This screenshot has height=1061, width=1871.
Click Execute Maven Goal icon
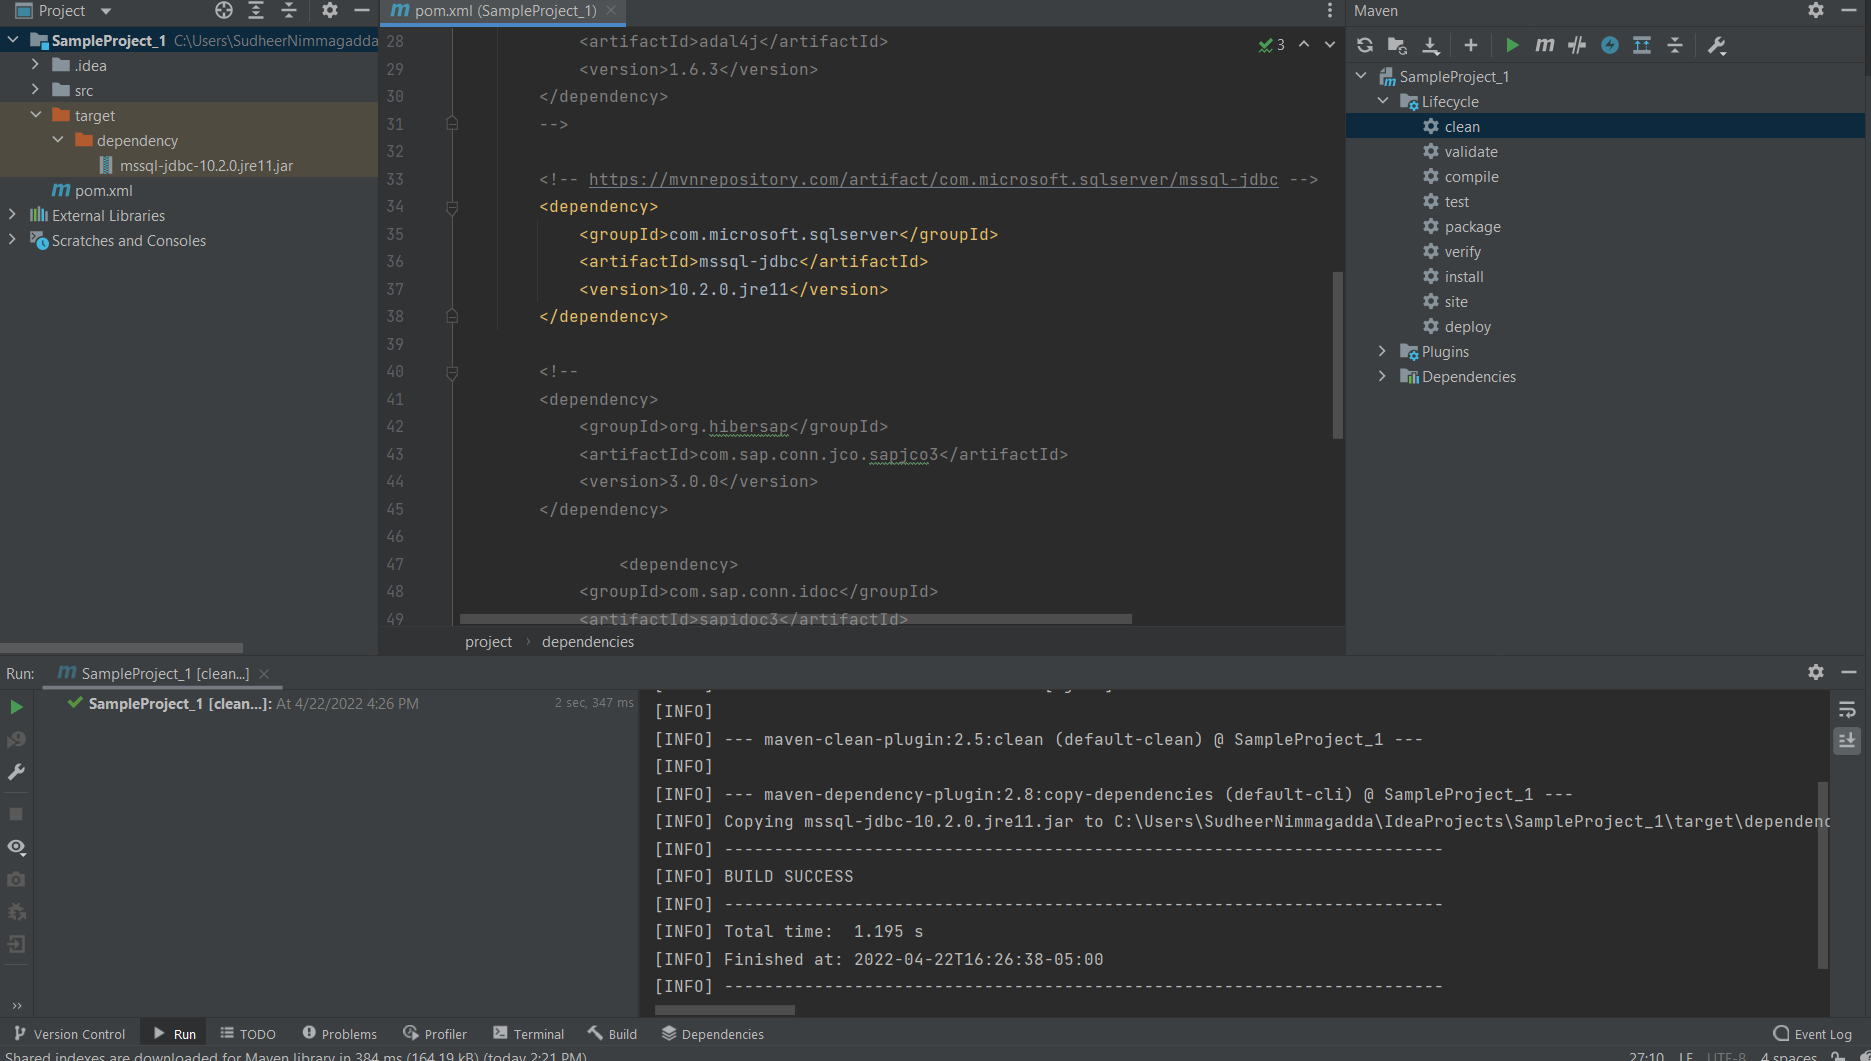pyautogui.click(x=1545, y=45)
